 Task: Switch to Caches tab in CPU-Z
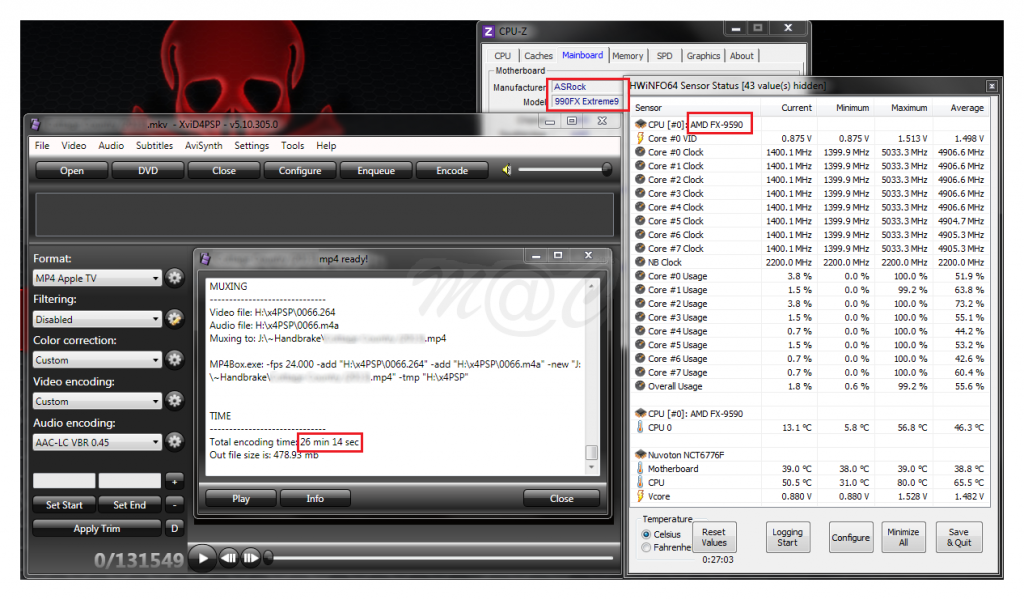538,56
